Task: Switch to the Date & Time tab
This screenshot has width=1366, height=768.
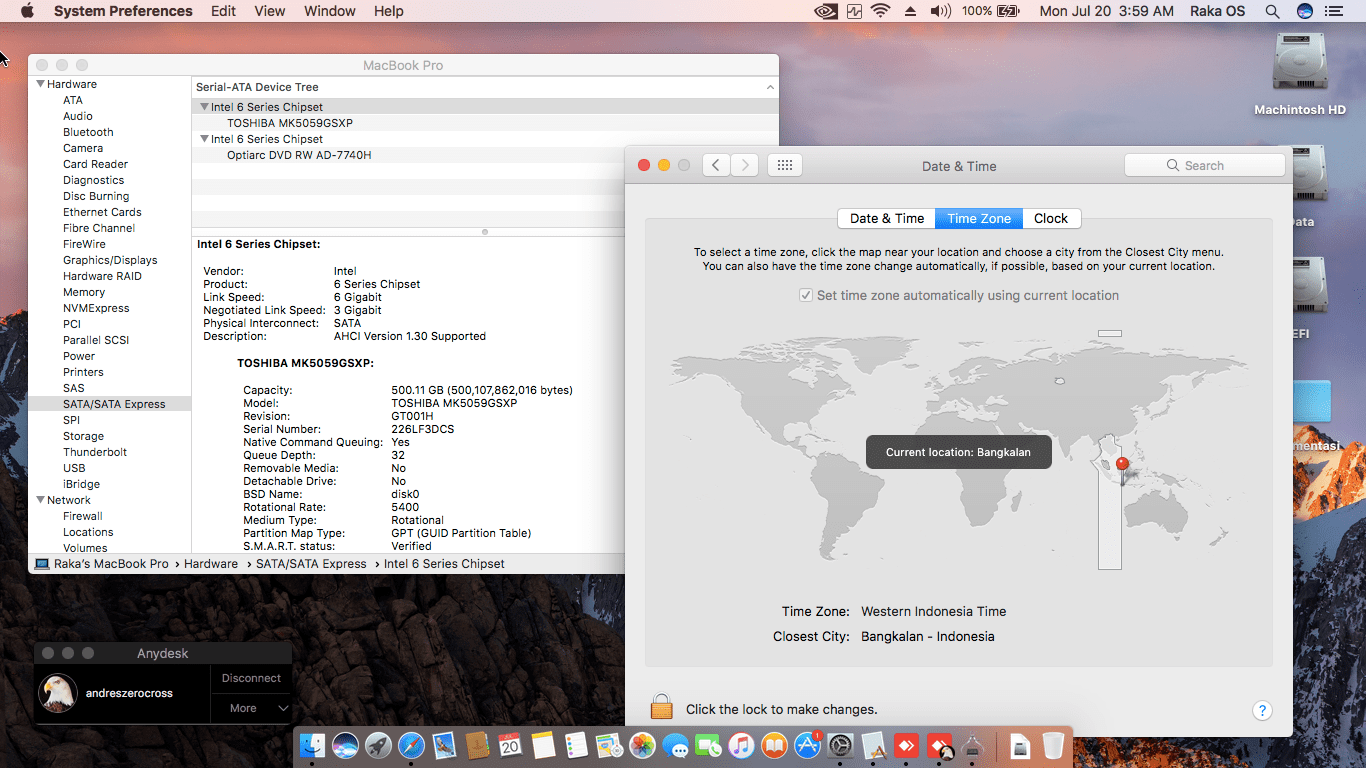Action: click(887, 218)
